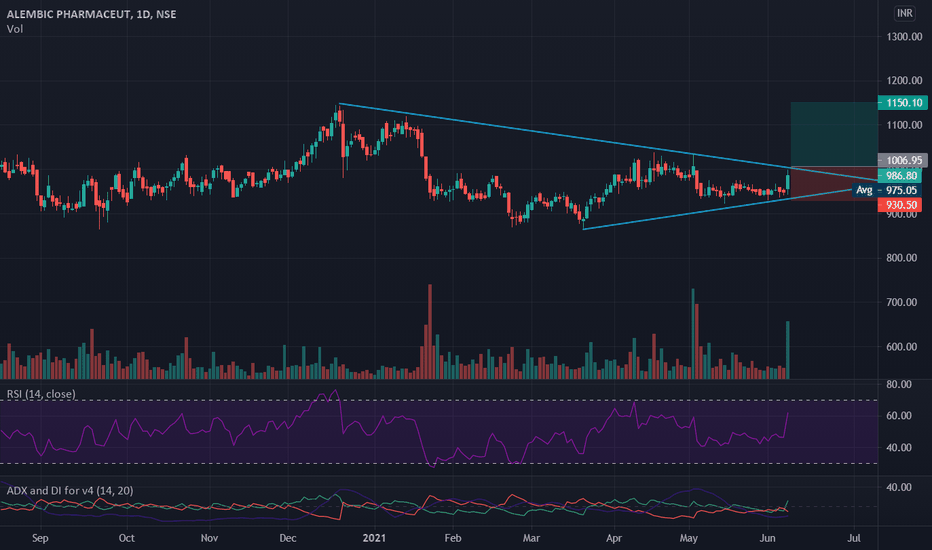Click the 1150.10 target price label
Screen dimensions: 932x550
pos(902,103)
